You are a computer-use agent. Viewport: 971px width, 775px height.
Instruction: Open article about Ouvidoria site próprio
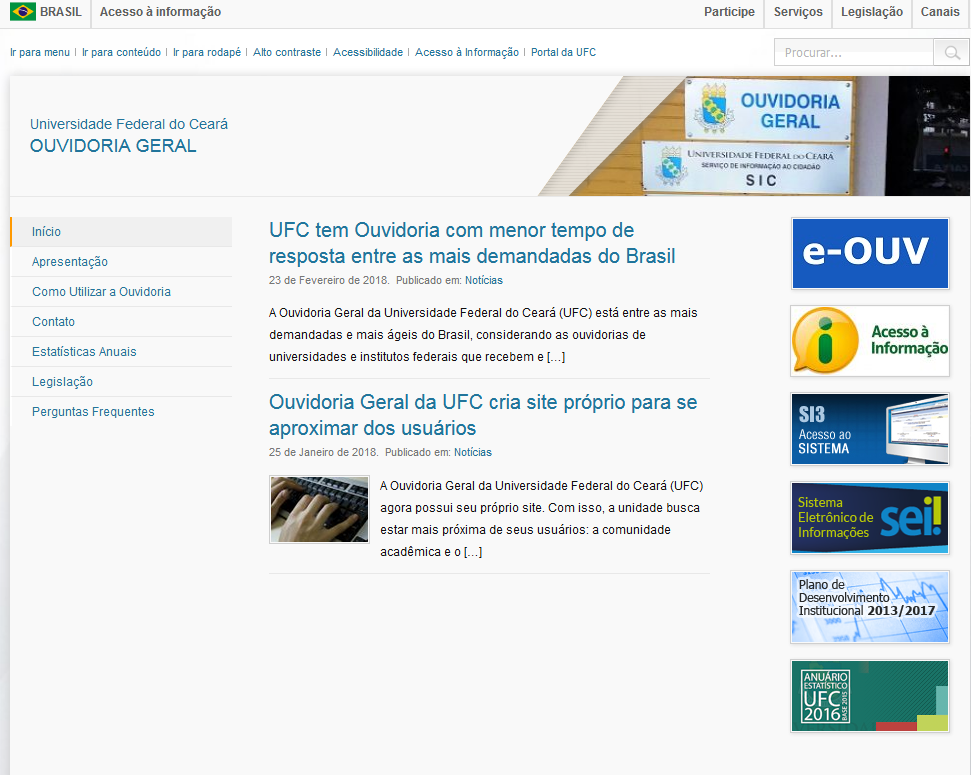coord(483,415)
